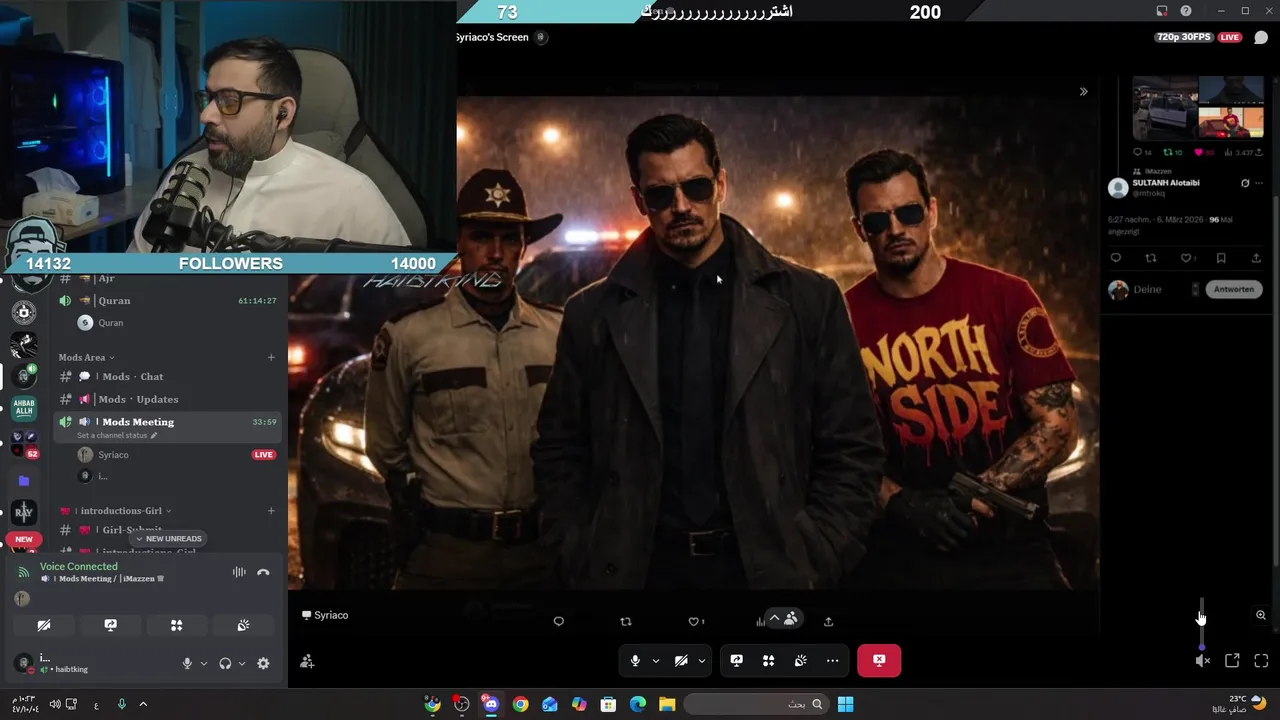Click the share icon under the shared image
This screenshot has width=1280, height=720.
828,621
